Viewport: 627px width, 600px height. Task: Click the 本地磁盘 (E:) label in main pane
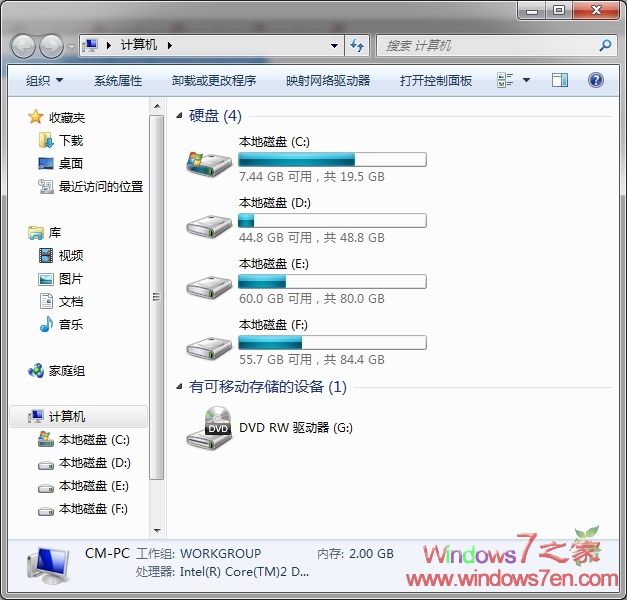[x=274, y=264]
